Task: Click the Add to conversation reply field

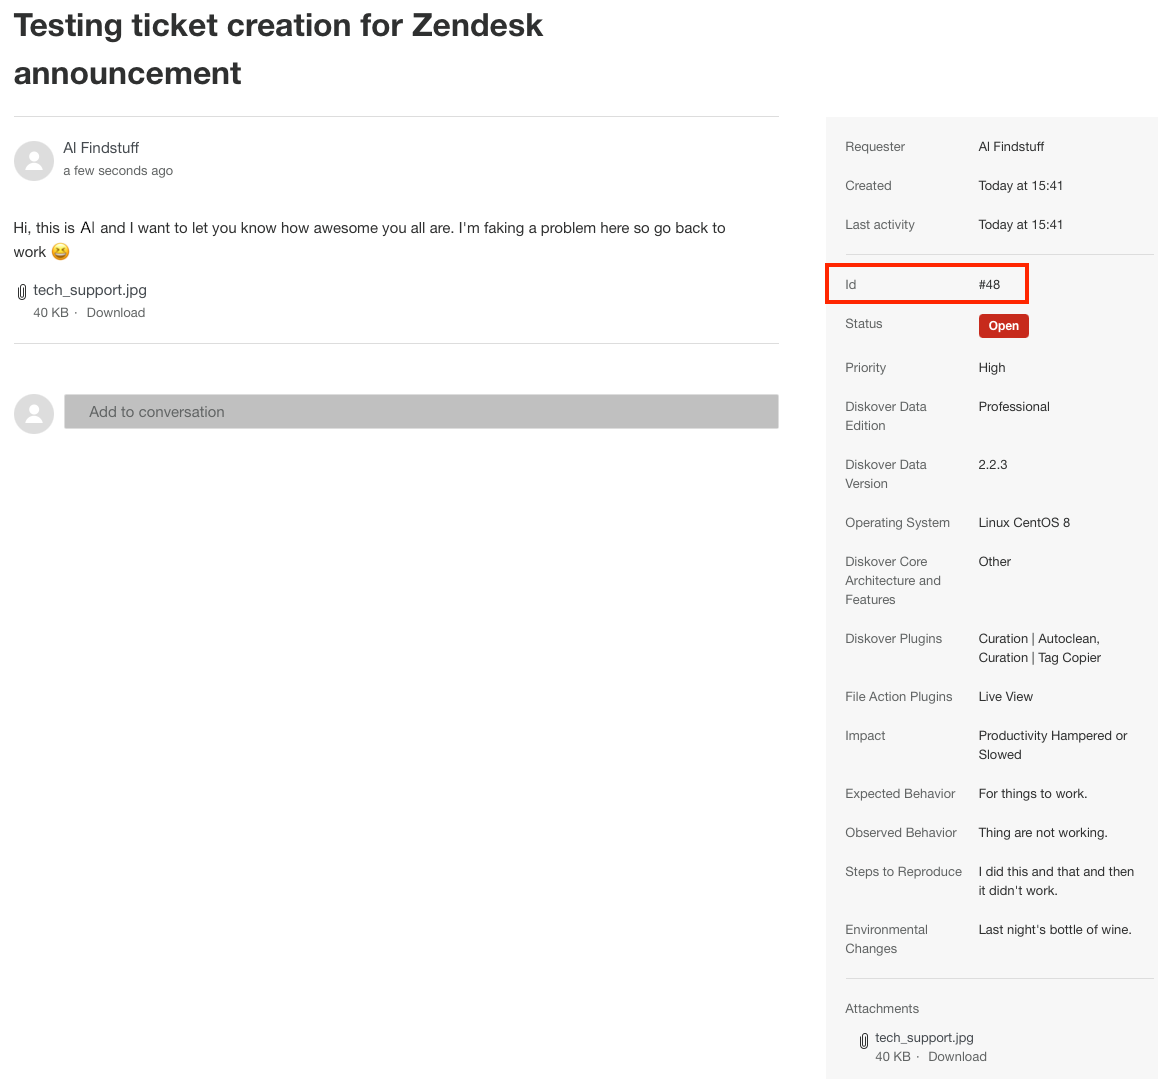Action: click(x=420, y=411)
